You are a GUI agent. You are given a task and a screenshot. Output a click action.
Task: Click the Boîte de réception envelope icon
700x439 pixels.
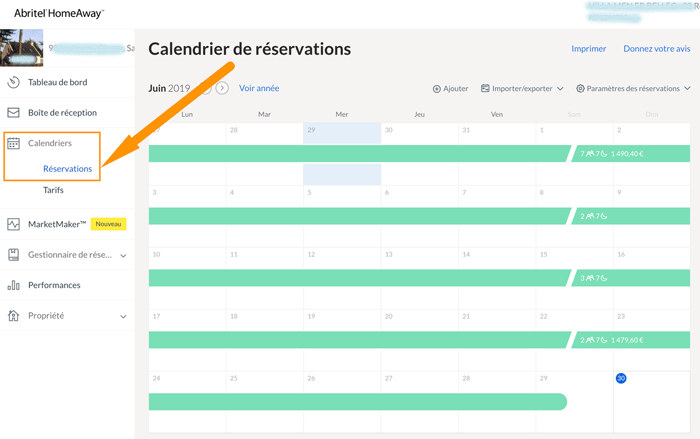click(x=14, y=113)
